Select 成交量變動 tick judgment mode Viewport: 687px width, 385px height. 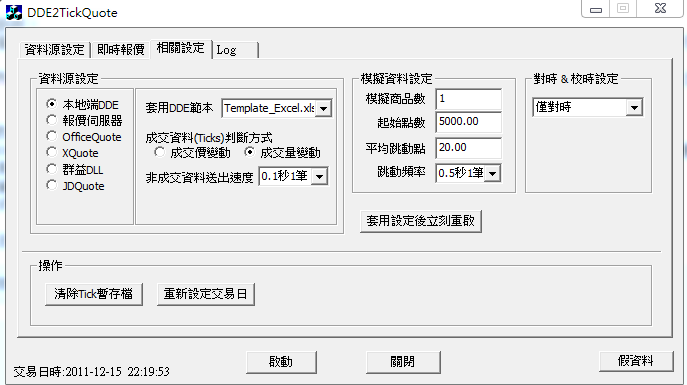tap(283, 153)
